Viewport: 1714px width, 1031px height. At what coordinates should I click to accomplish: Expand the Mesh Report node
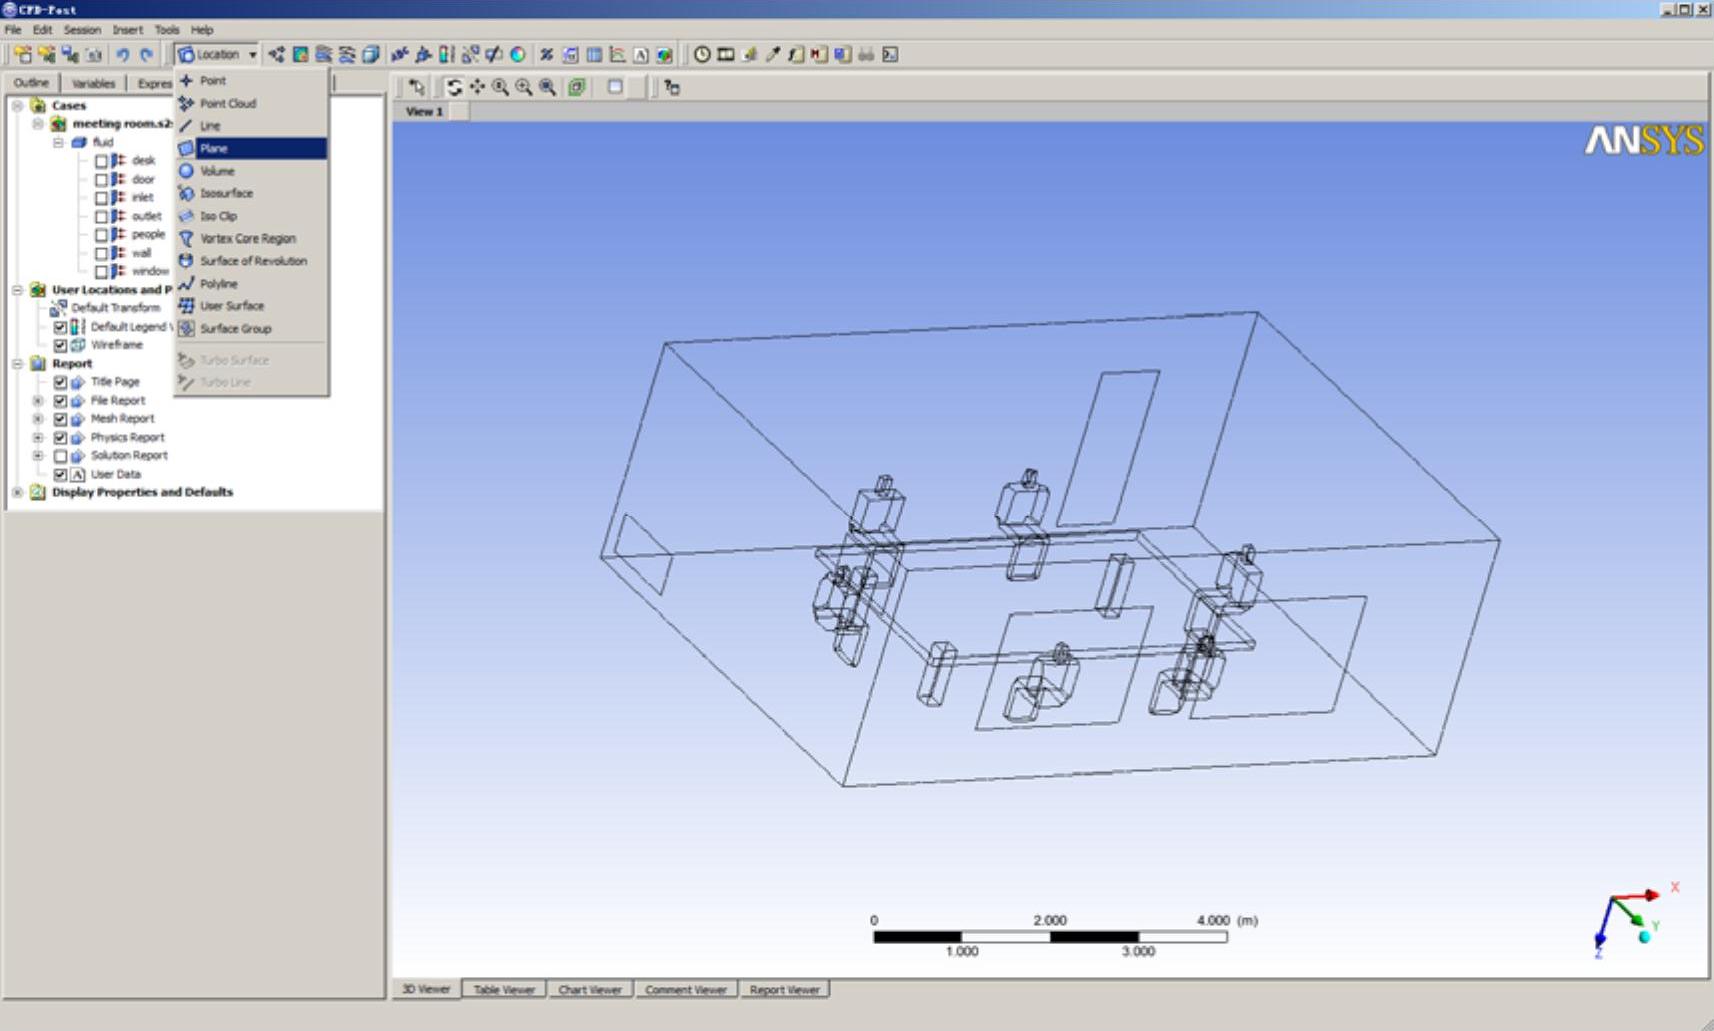pos(38,419)
